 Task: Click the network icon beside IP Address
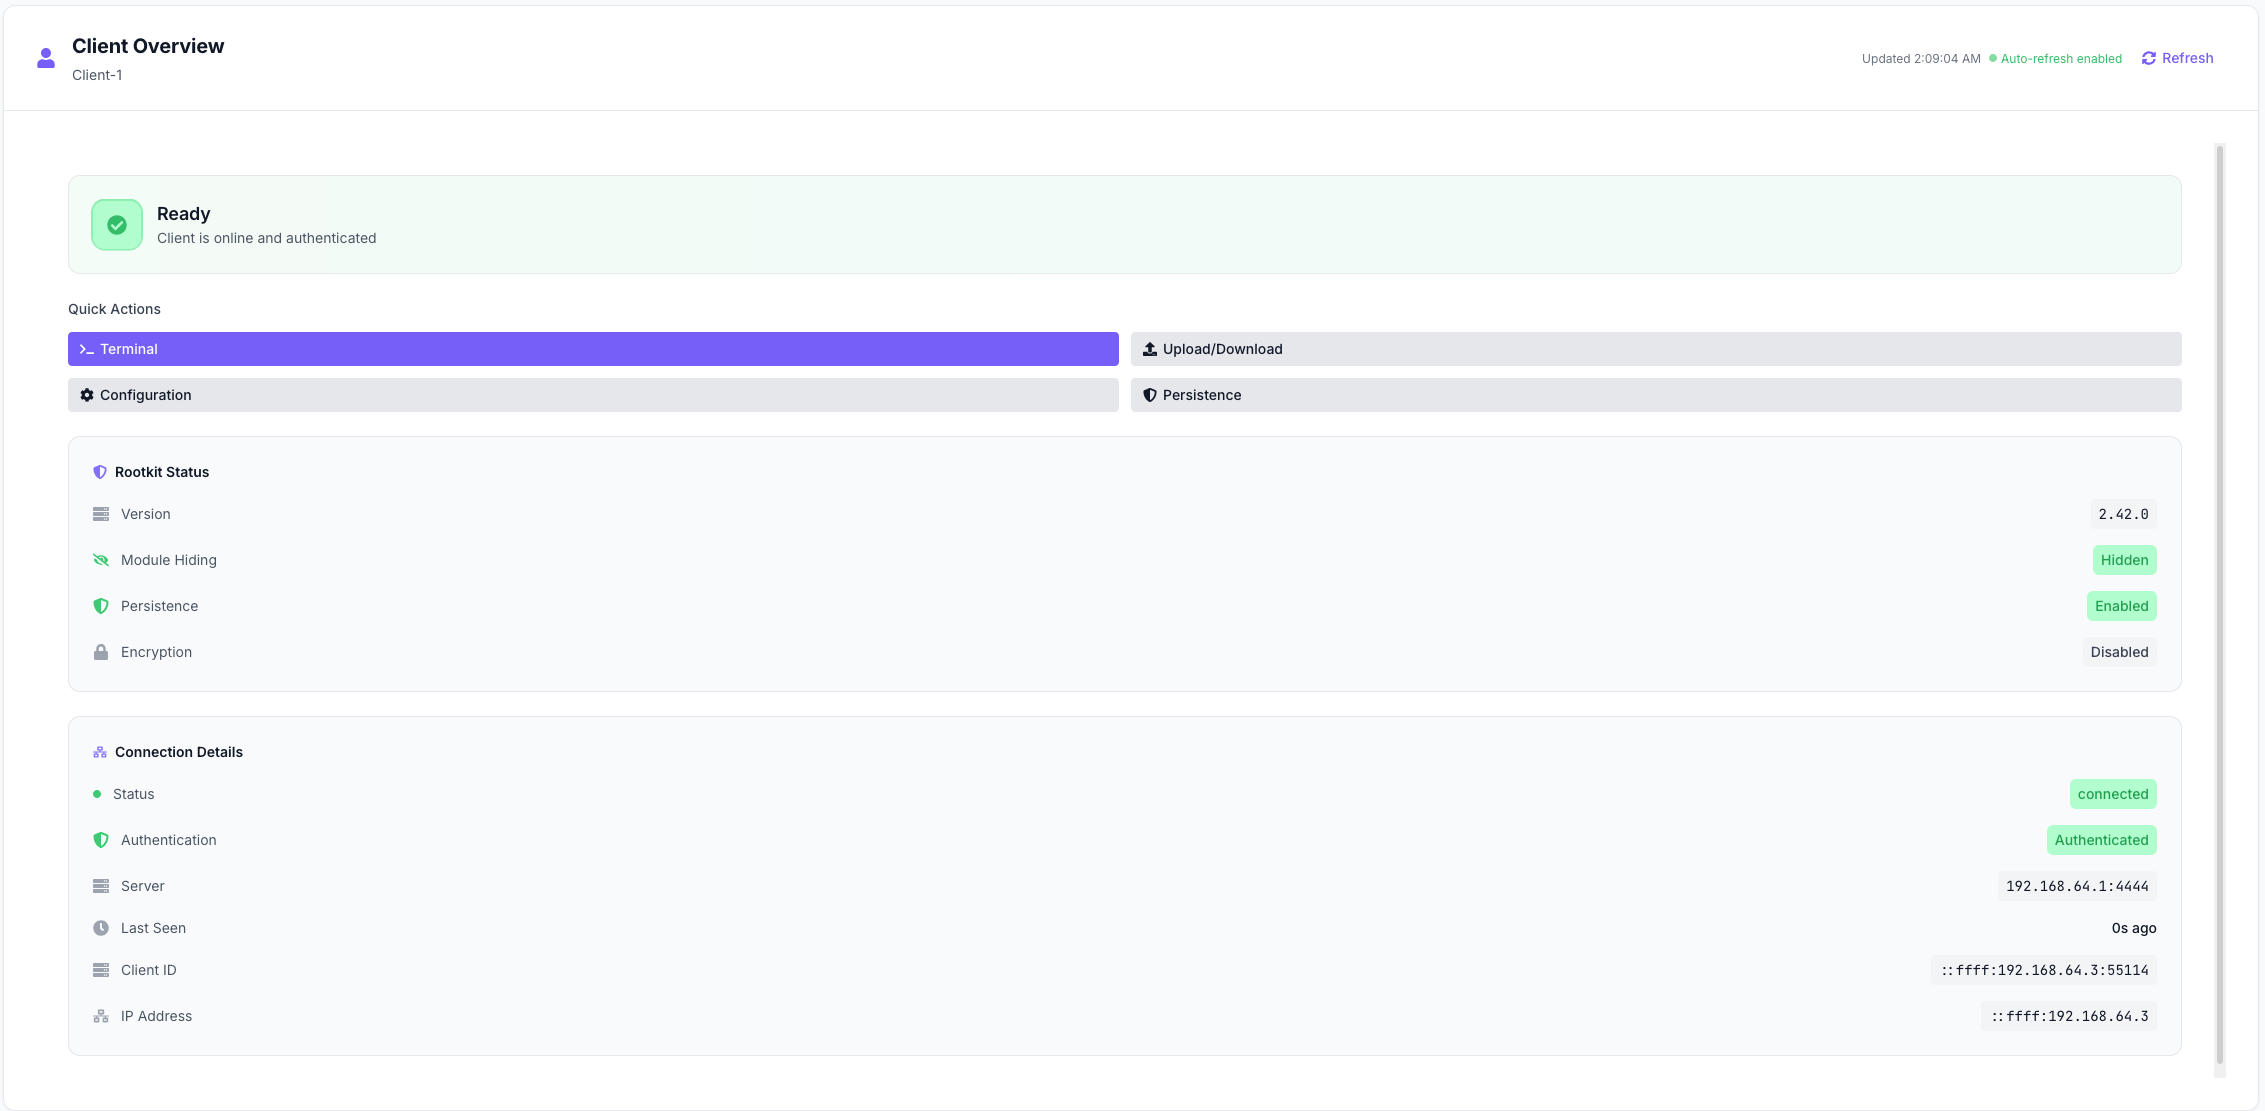tap(101, 1016)
